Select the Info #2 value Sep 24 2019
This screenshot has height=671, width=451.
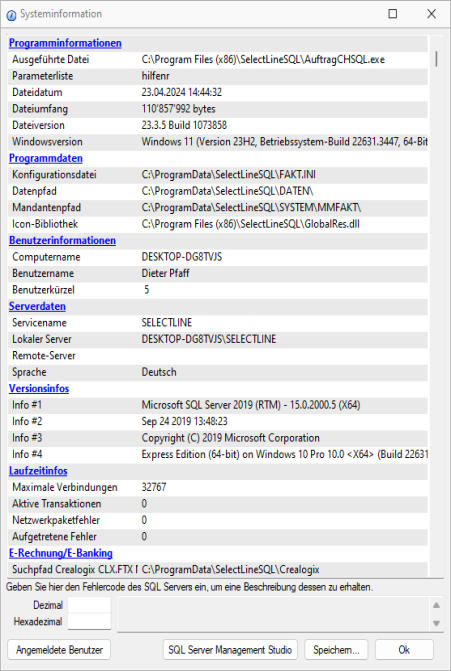pos(184,421)
